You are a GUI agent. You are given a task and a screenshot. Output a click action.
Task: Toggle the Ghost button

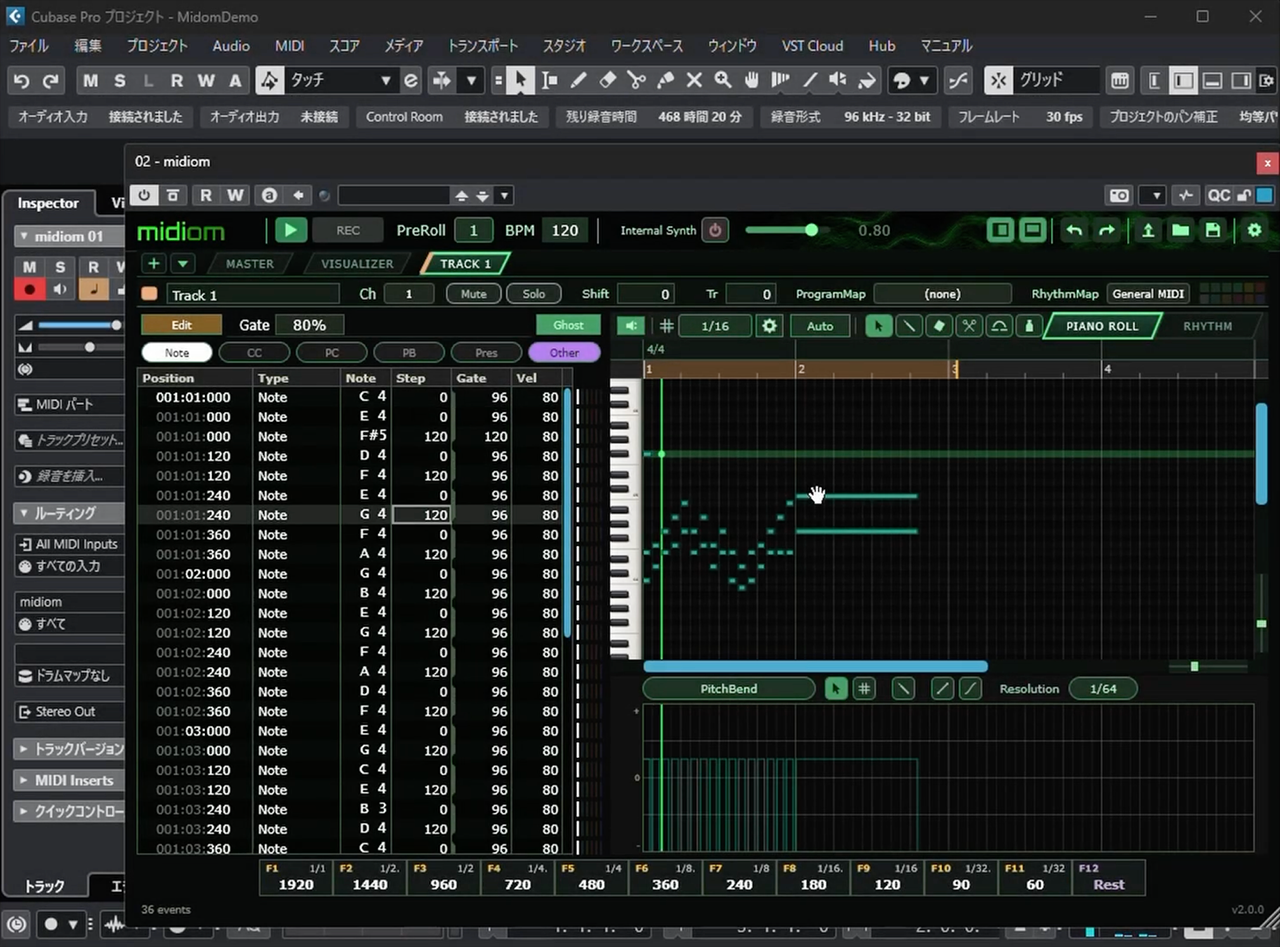tap(568, 325)
